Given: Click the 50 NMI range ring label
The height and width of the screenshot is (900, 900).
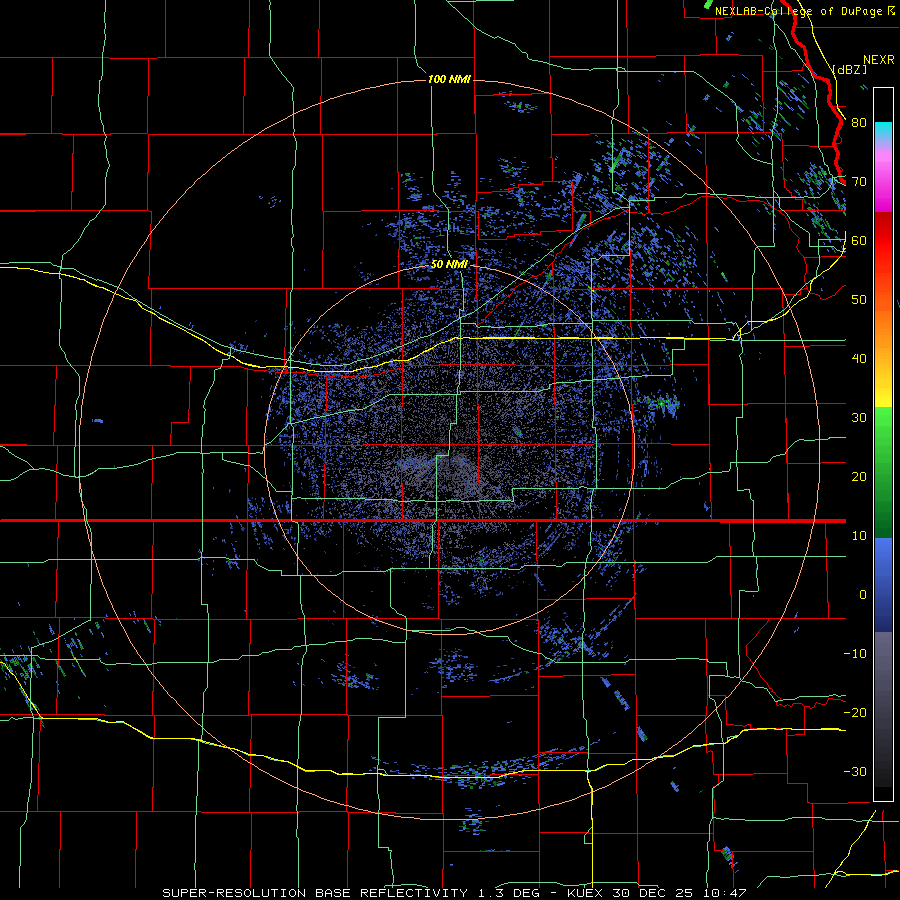Looking at the screenshot, I should coord(449,265).
